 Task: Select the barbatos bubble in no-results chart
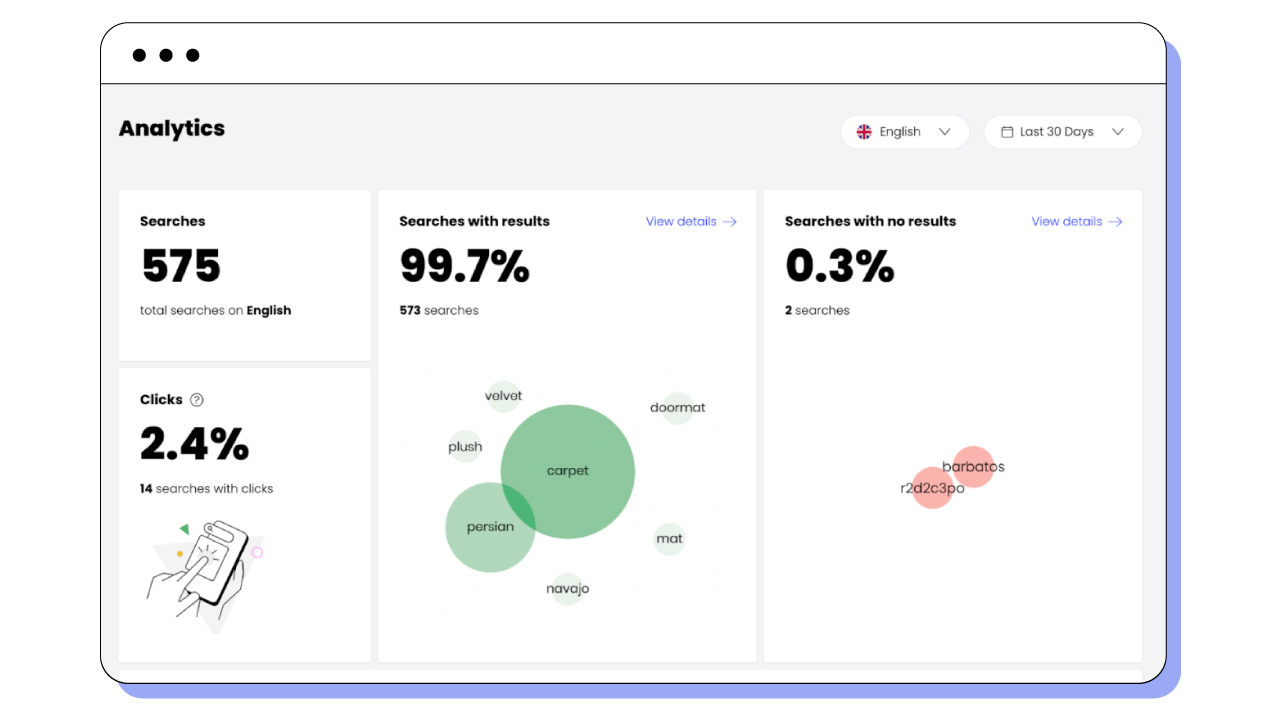pyautogui.click(x=974, y=468)
